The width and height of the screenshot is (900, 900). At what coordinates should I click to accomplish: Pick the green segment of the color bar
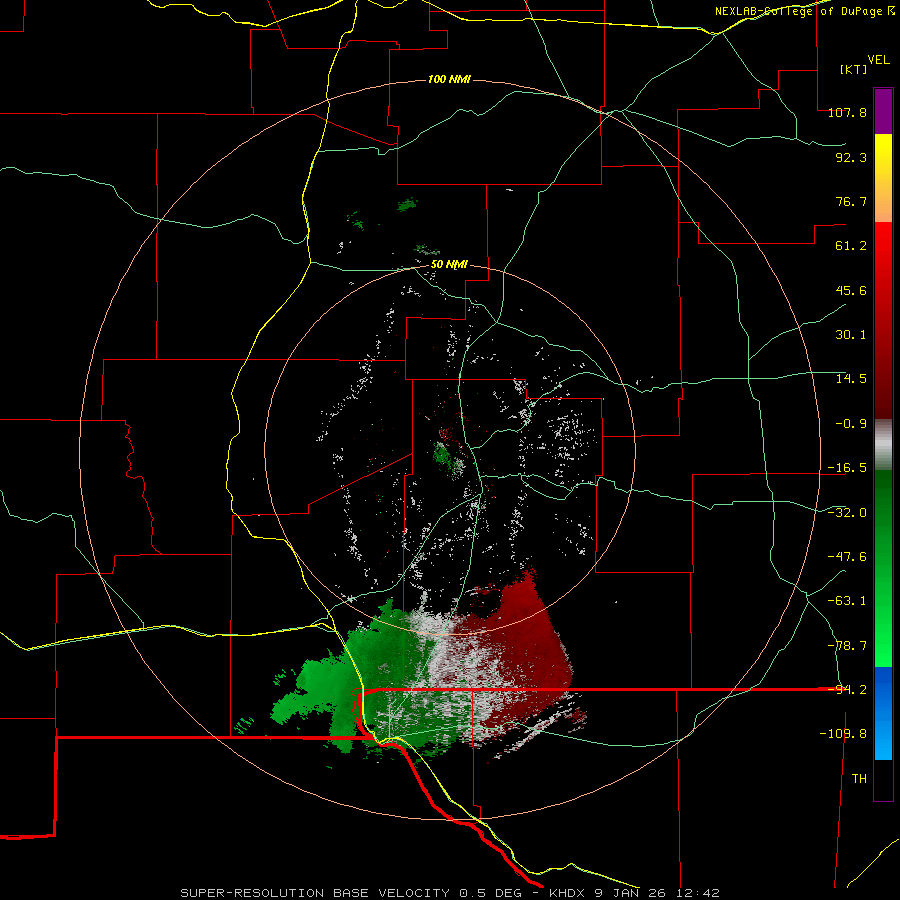click(x=883, y=568)
